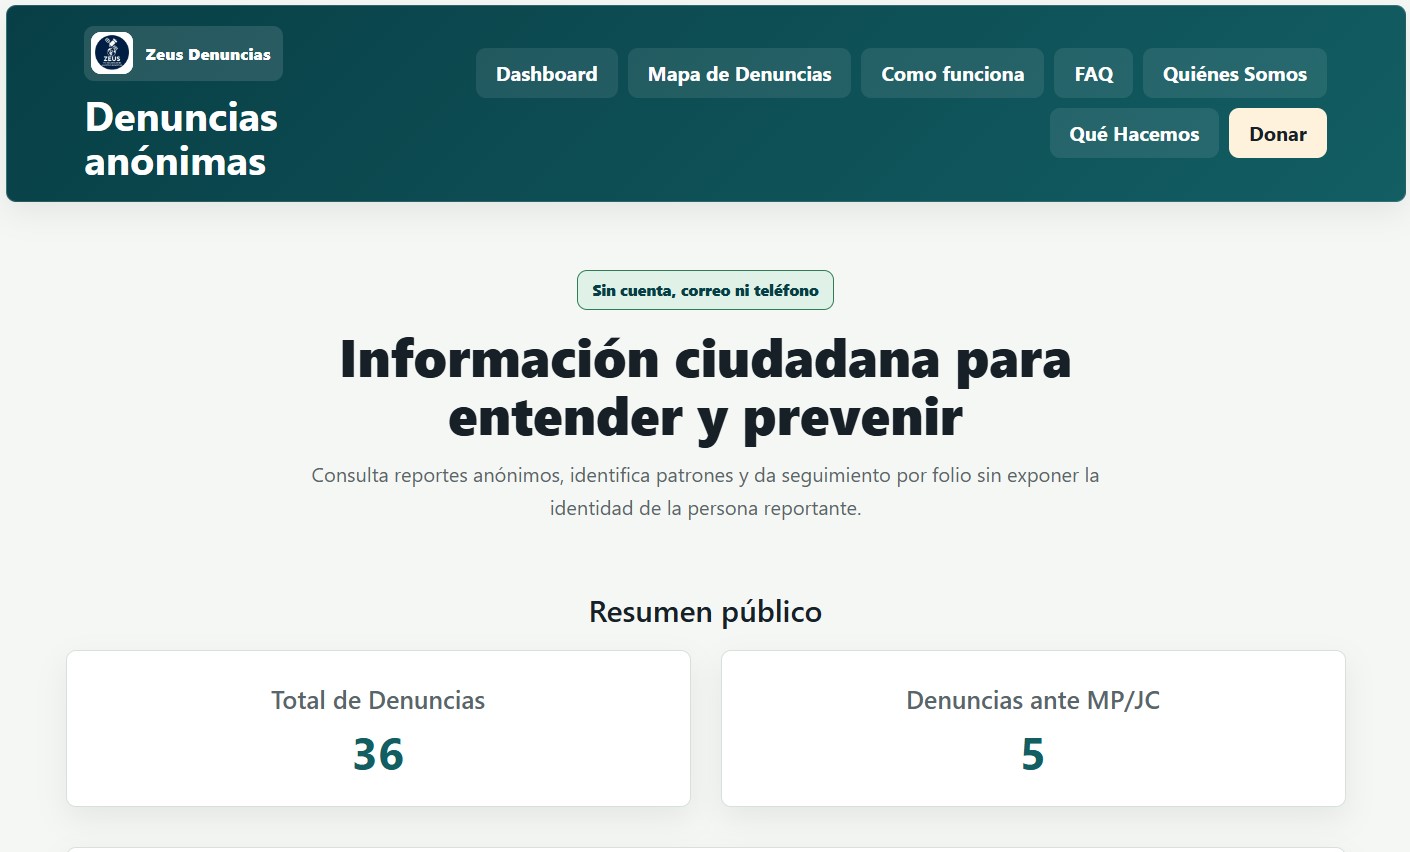Click the 'Información ciudadana para entender y prevenir' heading
Screen dimensions: 1410x852
coord(705,388)
